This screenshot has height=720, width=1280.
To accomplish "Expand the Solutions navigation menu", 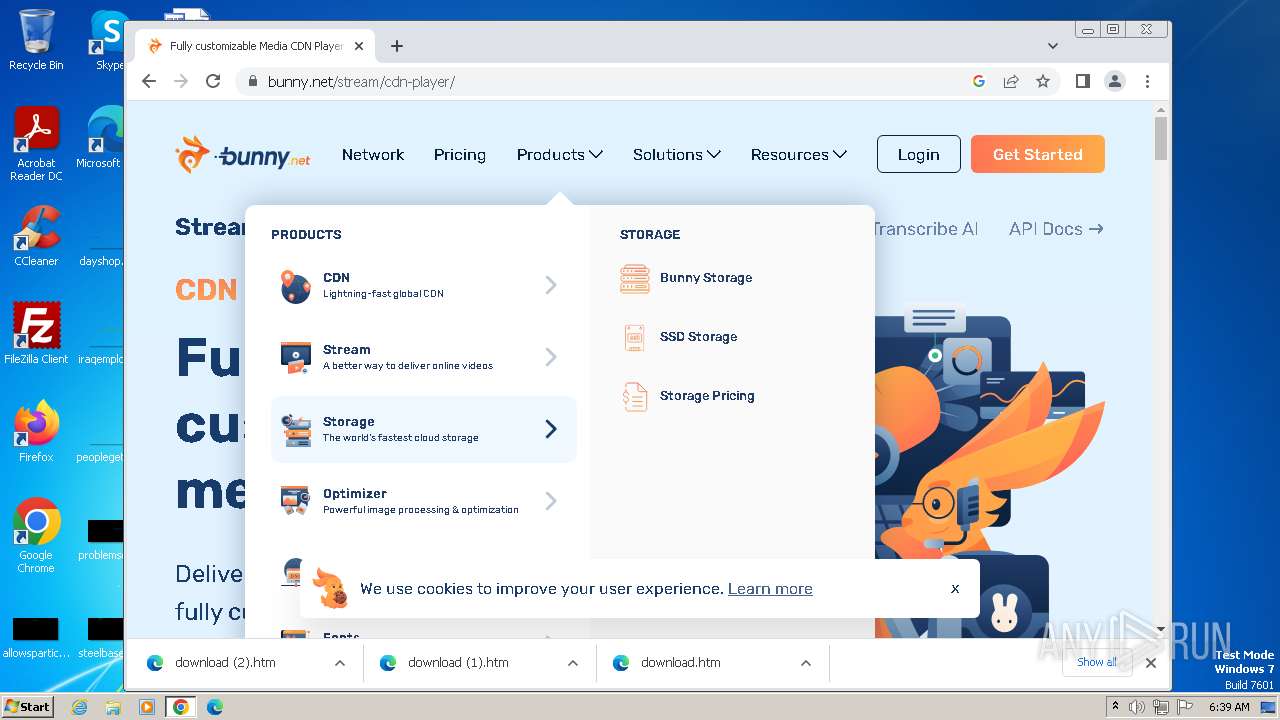I will (676, 155).
